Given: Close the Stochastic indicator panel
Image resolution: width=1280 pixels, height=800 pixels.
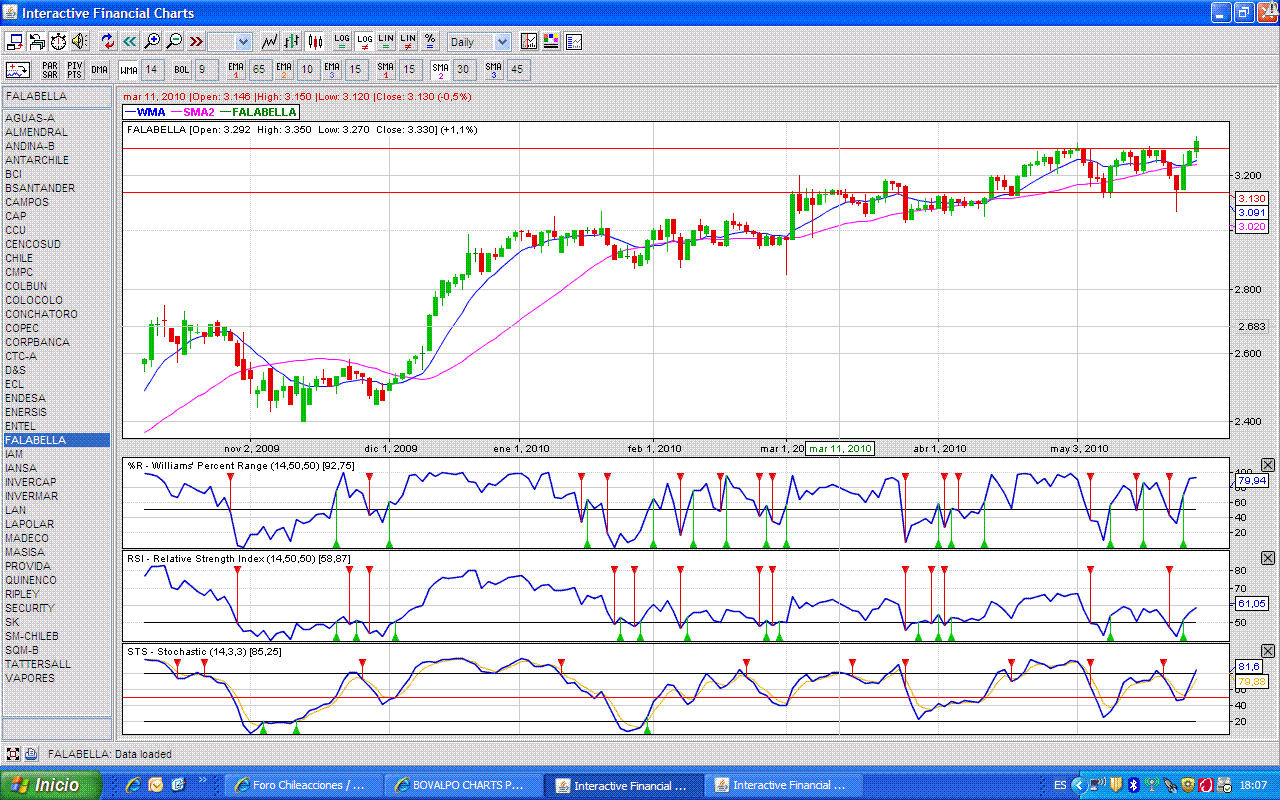Looking at the screenshot, I should [x=1268, y=651].
